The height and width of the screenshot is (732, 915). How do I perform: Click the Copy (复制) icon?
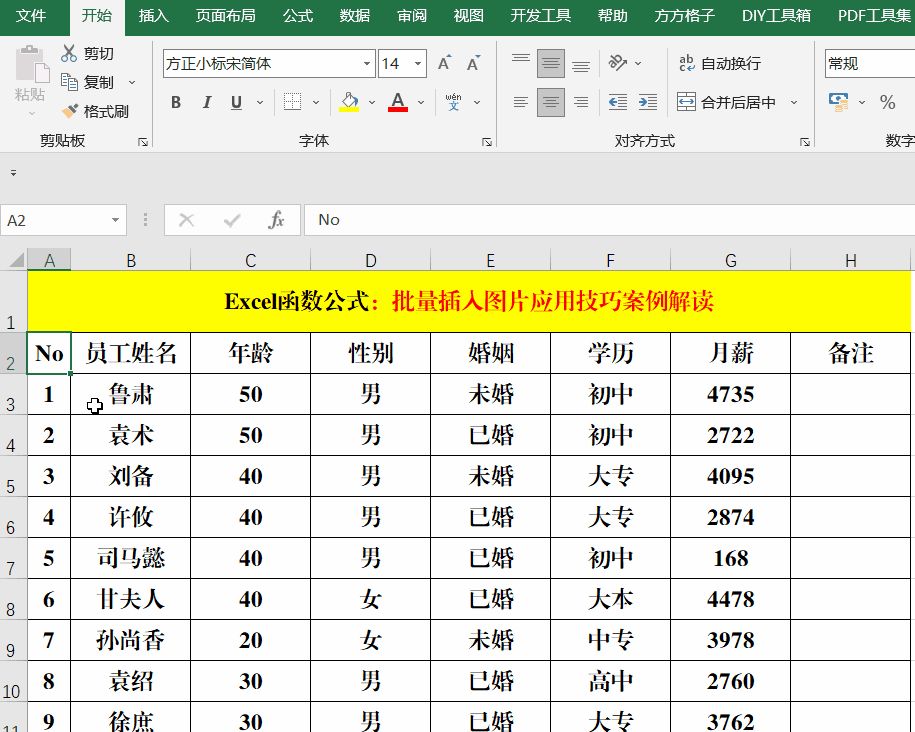68,82
